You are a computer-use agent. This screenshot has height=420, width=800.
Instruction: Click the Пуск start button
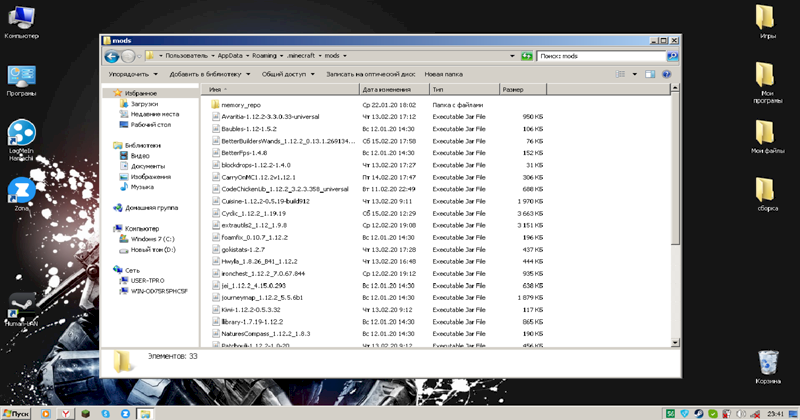click(x=18, y=412)
